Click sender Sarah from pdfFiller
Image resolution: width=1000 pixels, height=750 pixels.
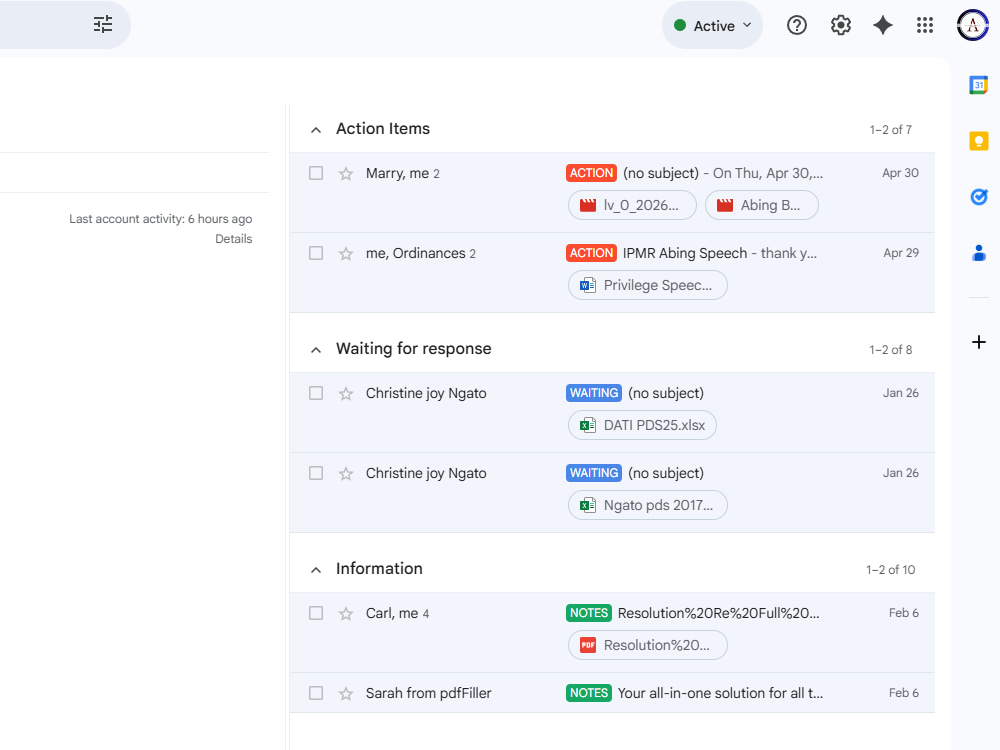[429, 693]
